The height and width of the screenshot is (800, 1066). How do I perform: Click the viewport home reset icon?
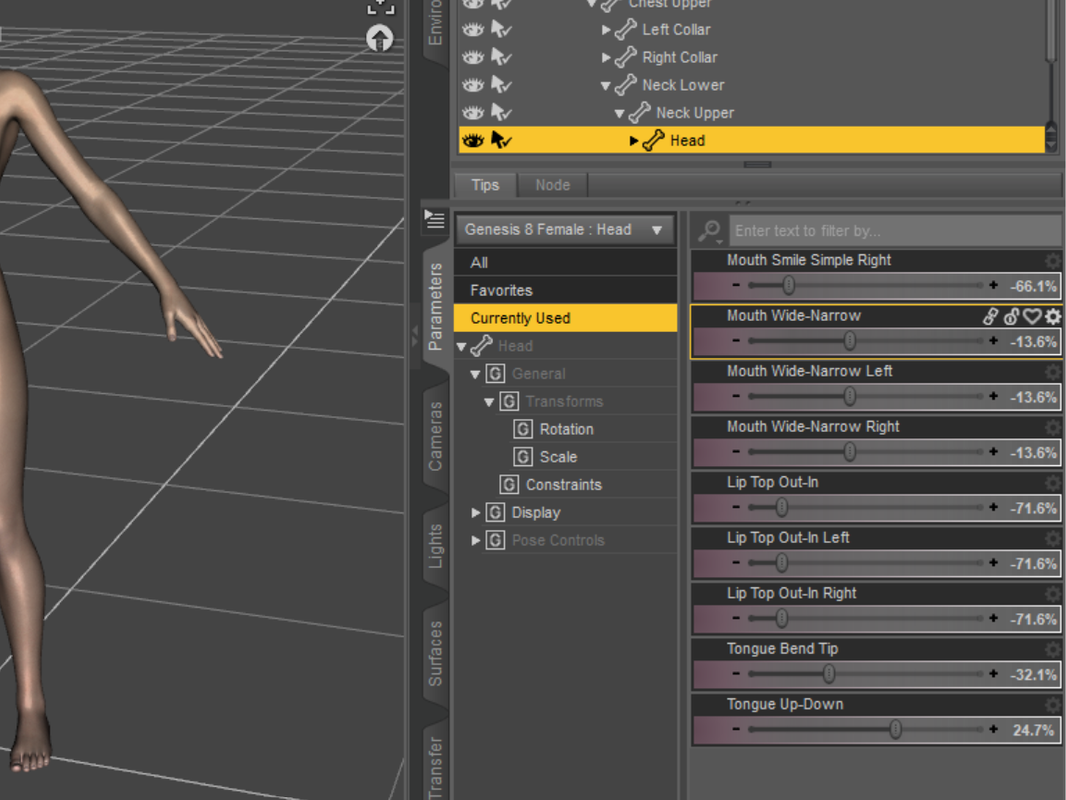pyautogui.click(x=380, y=38)
